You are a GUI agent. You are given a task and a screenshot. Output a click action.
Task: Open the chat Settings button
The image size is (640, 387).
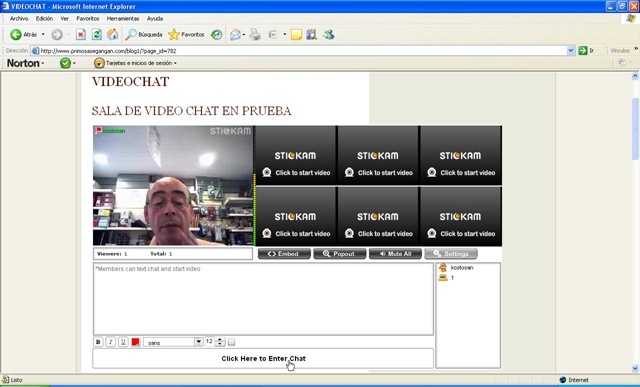pyautogui.click(x=451, y=254)
